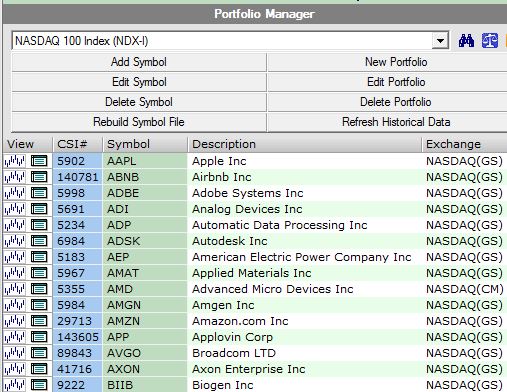Select Biogen Inc description
Viewport: 507px width, 392px height.
pos(222,385)
